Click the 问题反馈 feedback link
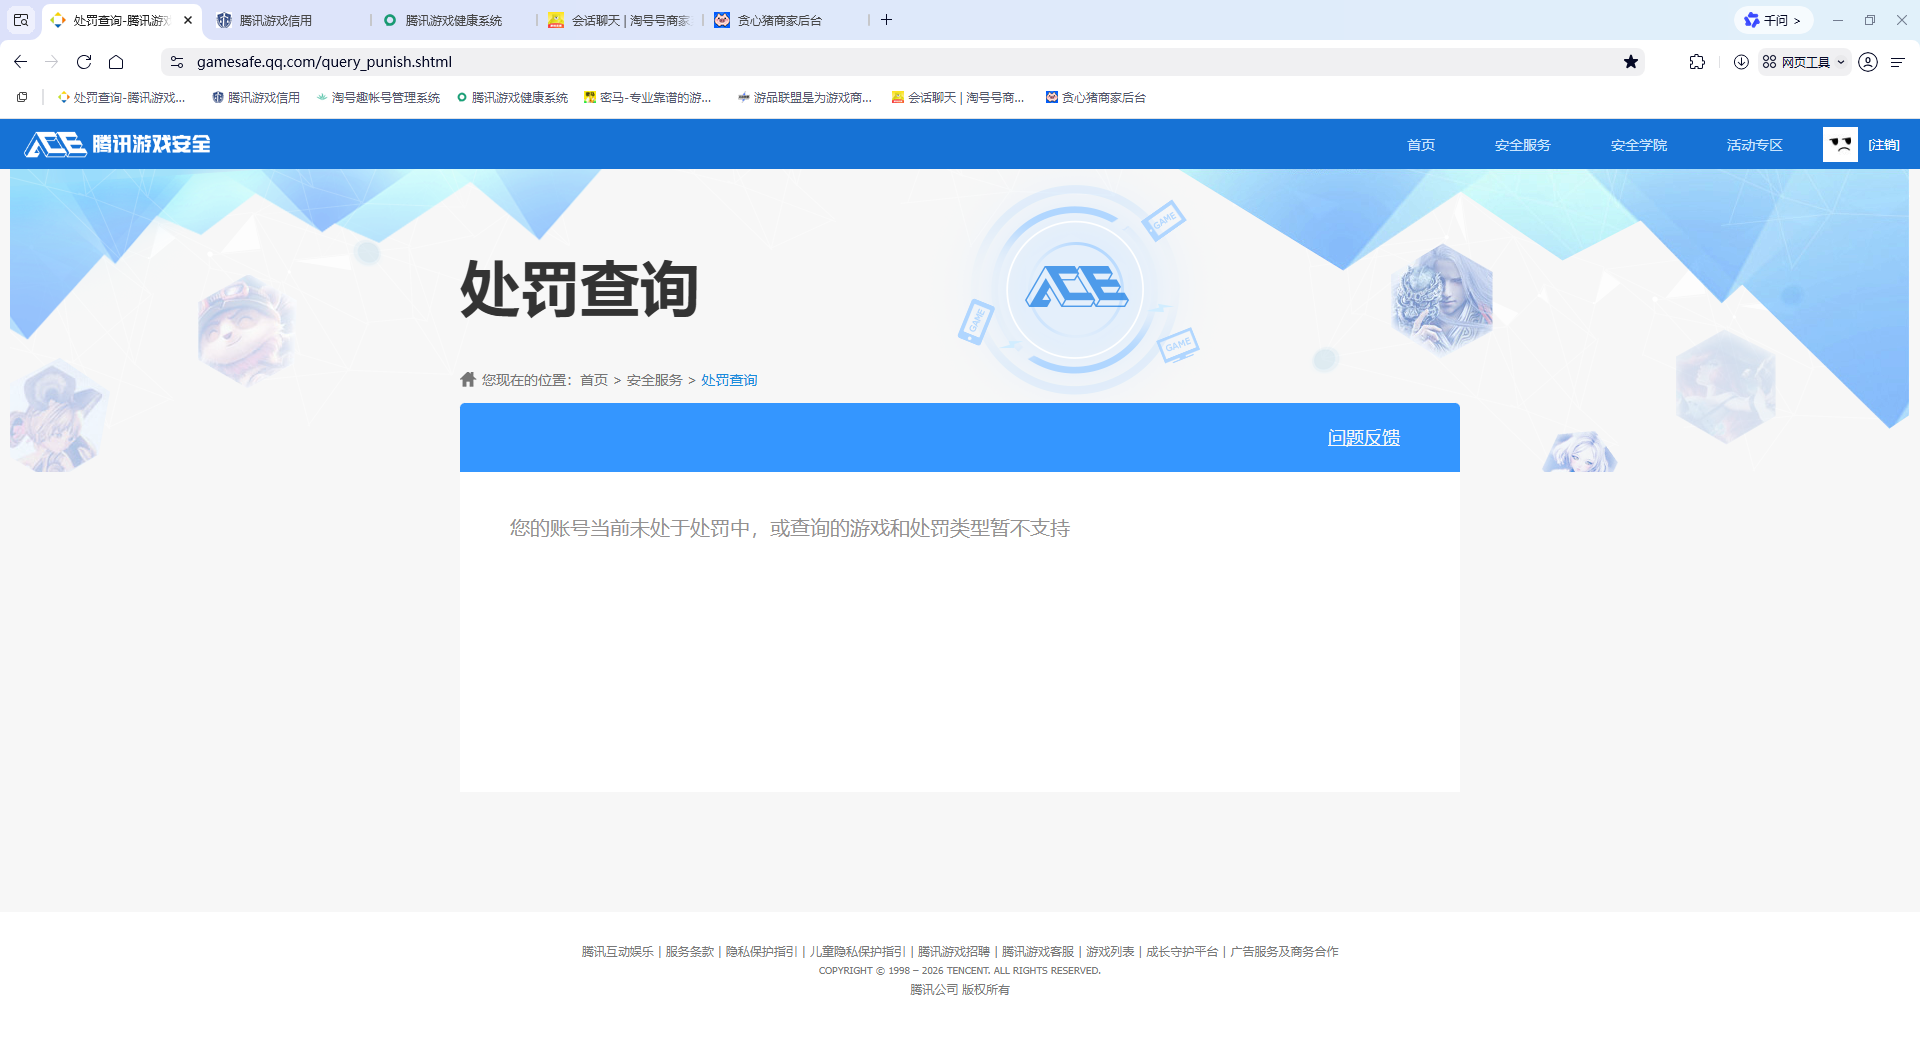 tap(1363, 437)
